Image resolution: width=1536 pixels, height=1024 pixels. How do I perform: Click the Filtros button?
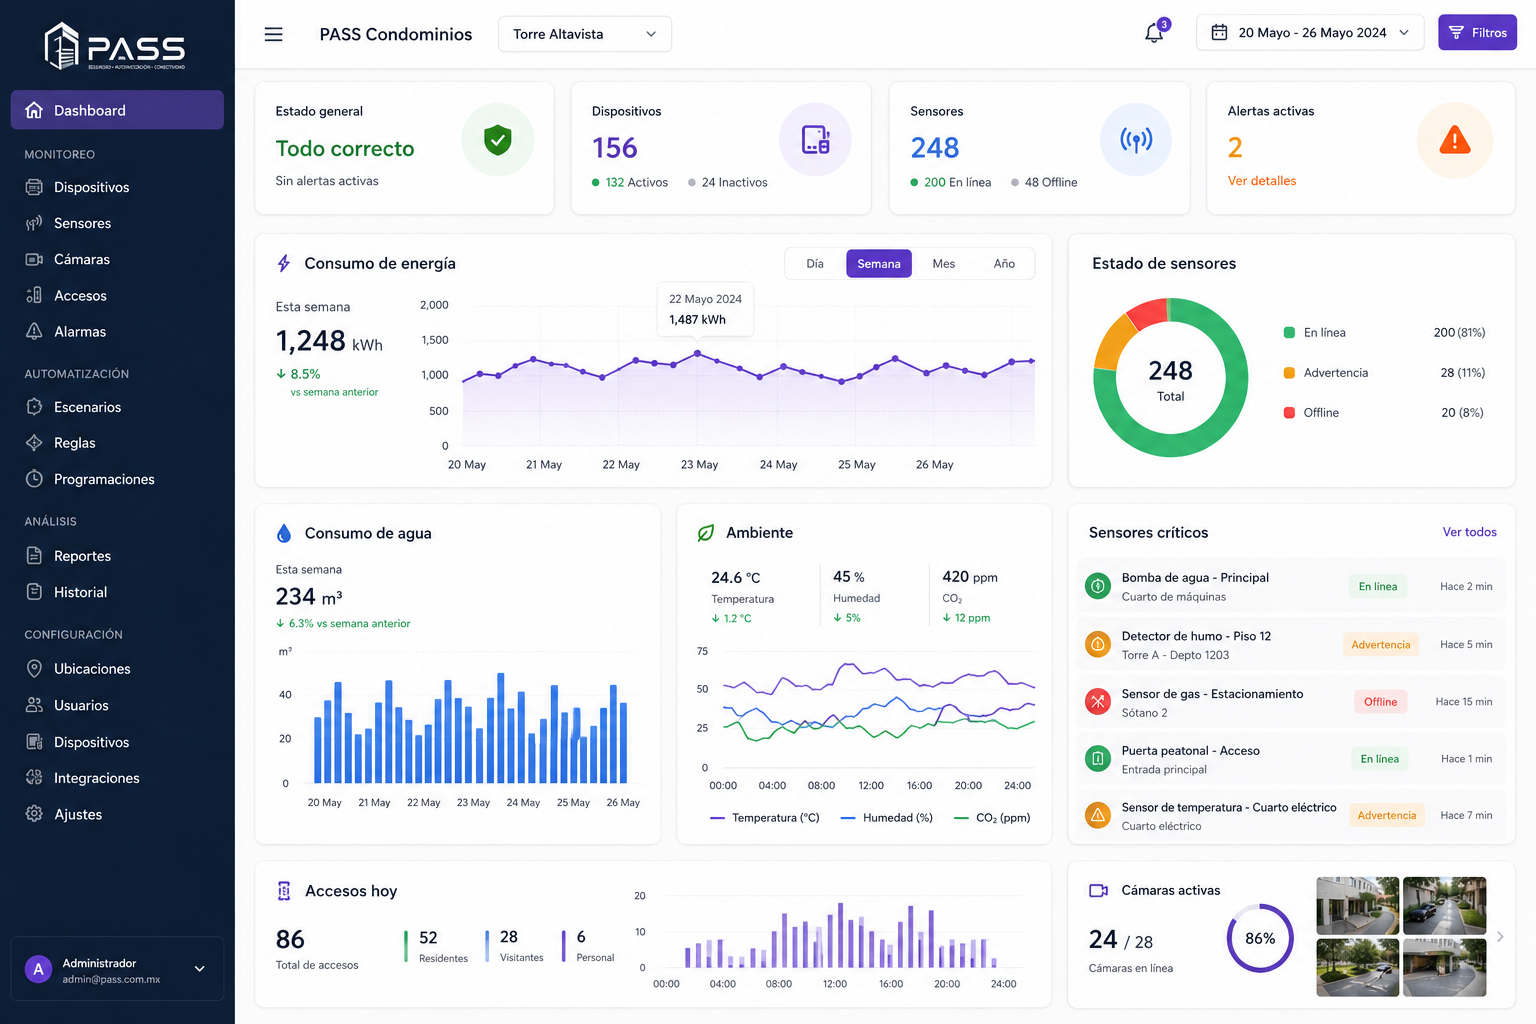coord(1478,33)
